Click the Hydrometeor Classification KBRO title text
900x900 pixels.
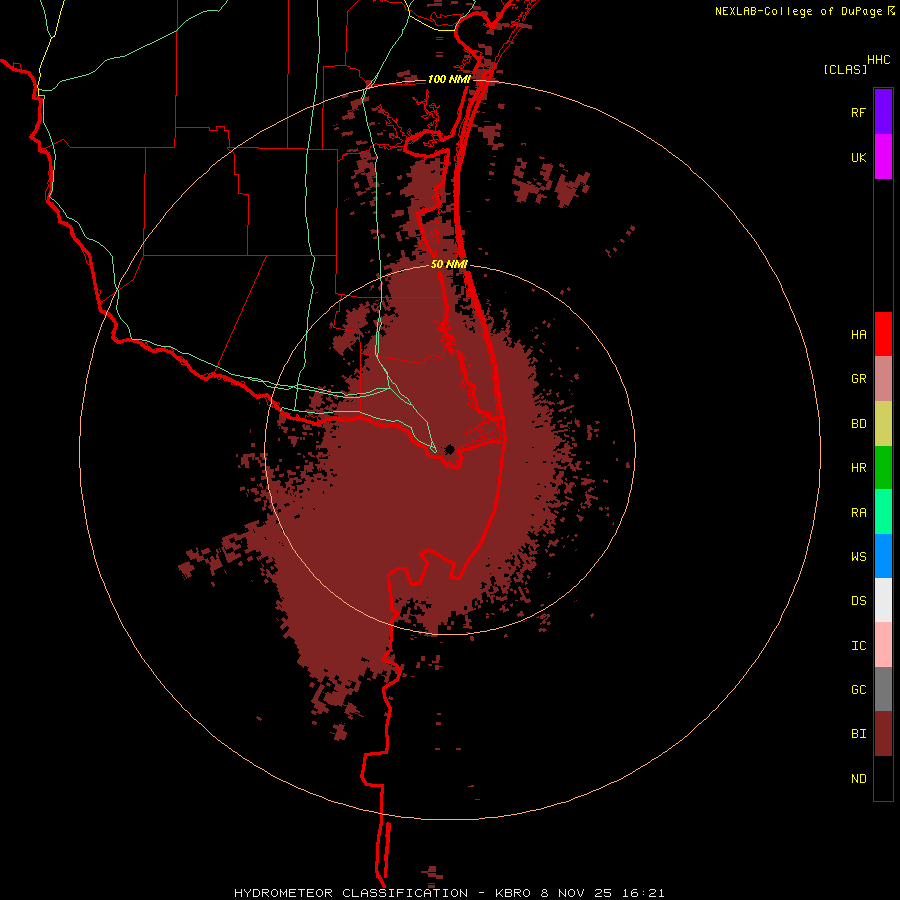tap(449, 893)
